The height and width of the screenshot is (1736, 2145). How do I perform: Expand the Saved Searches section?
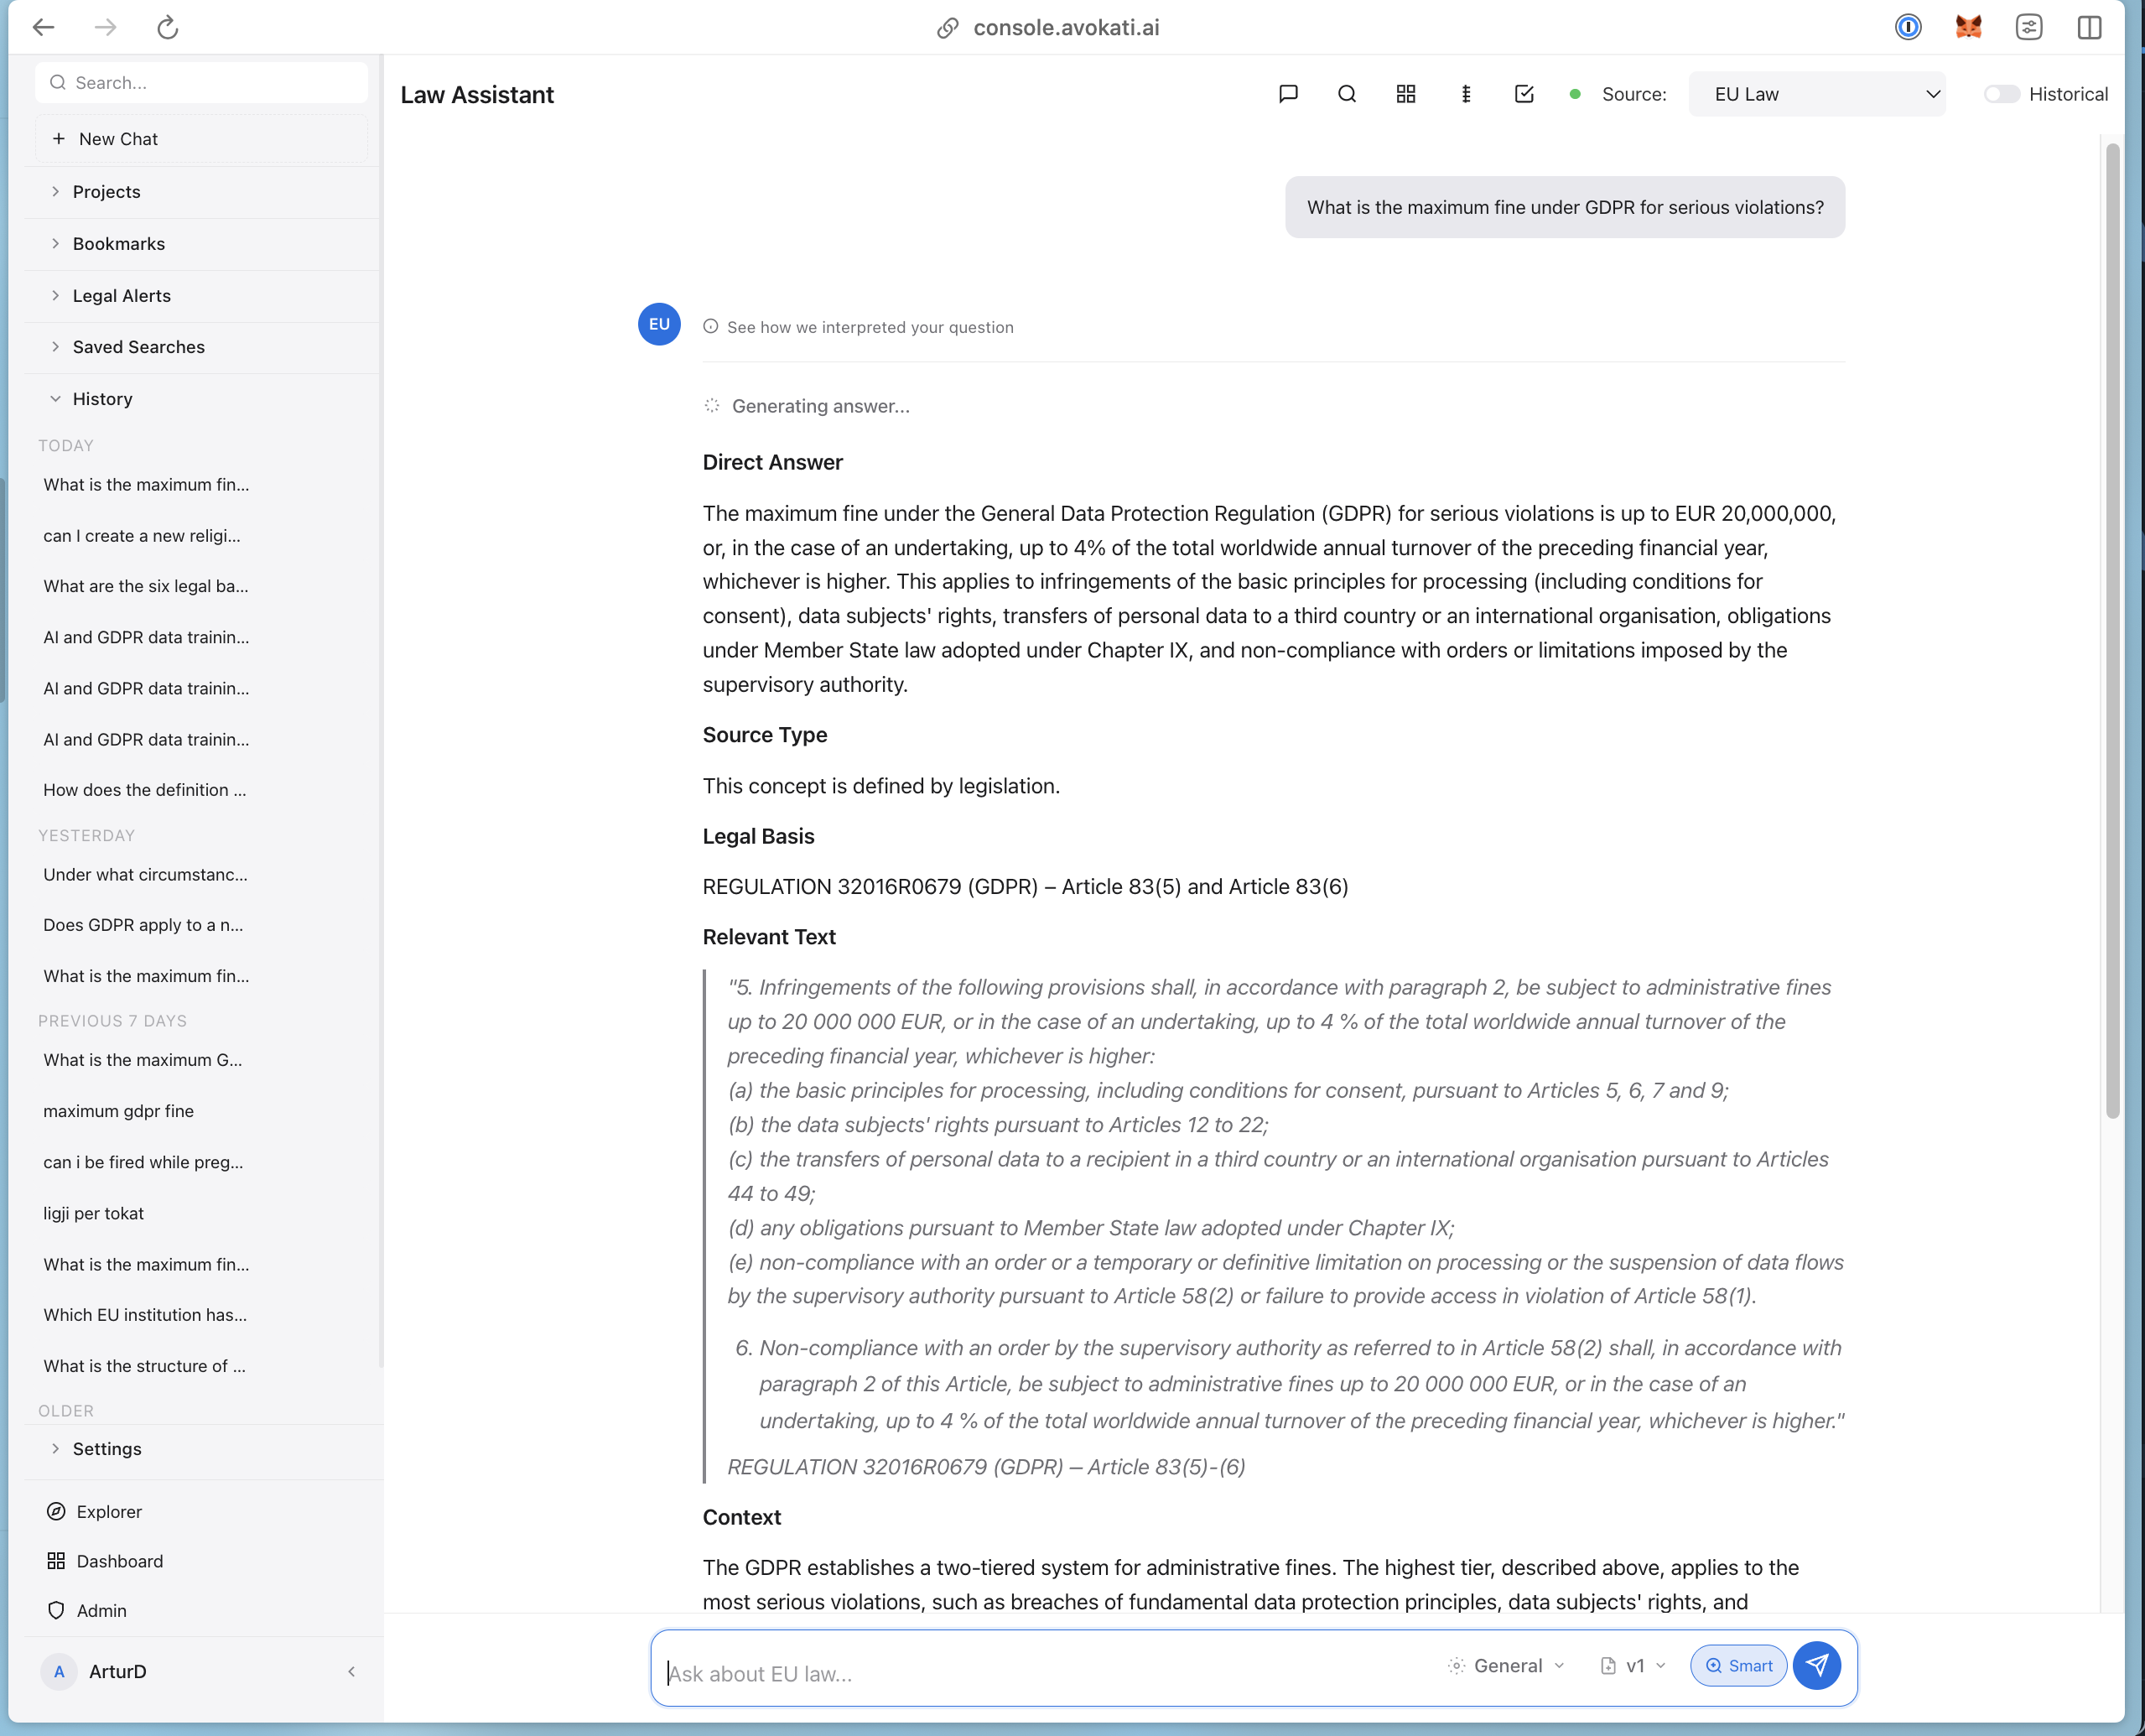click(x=137, y=347)
